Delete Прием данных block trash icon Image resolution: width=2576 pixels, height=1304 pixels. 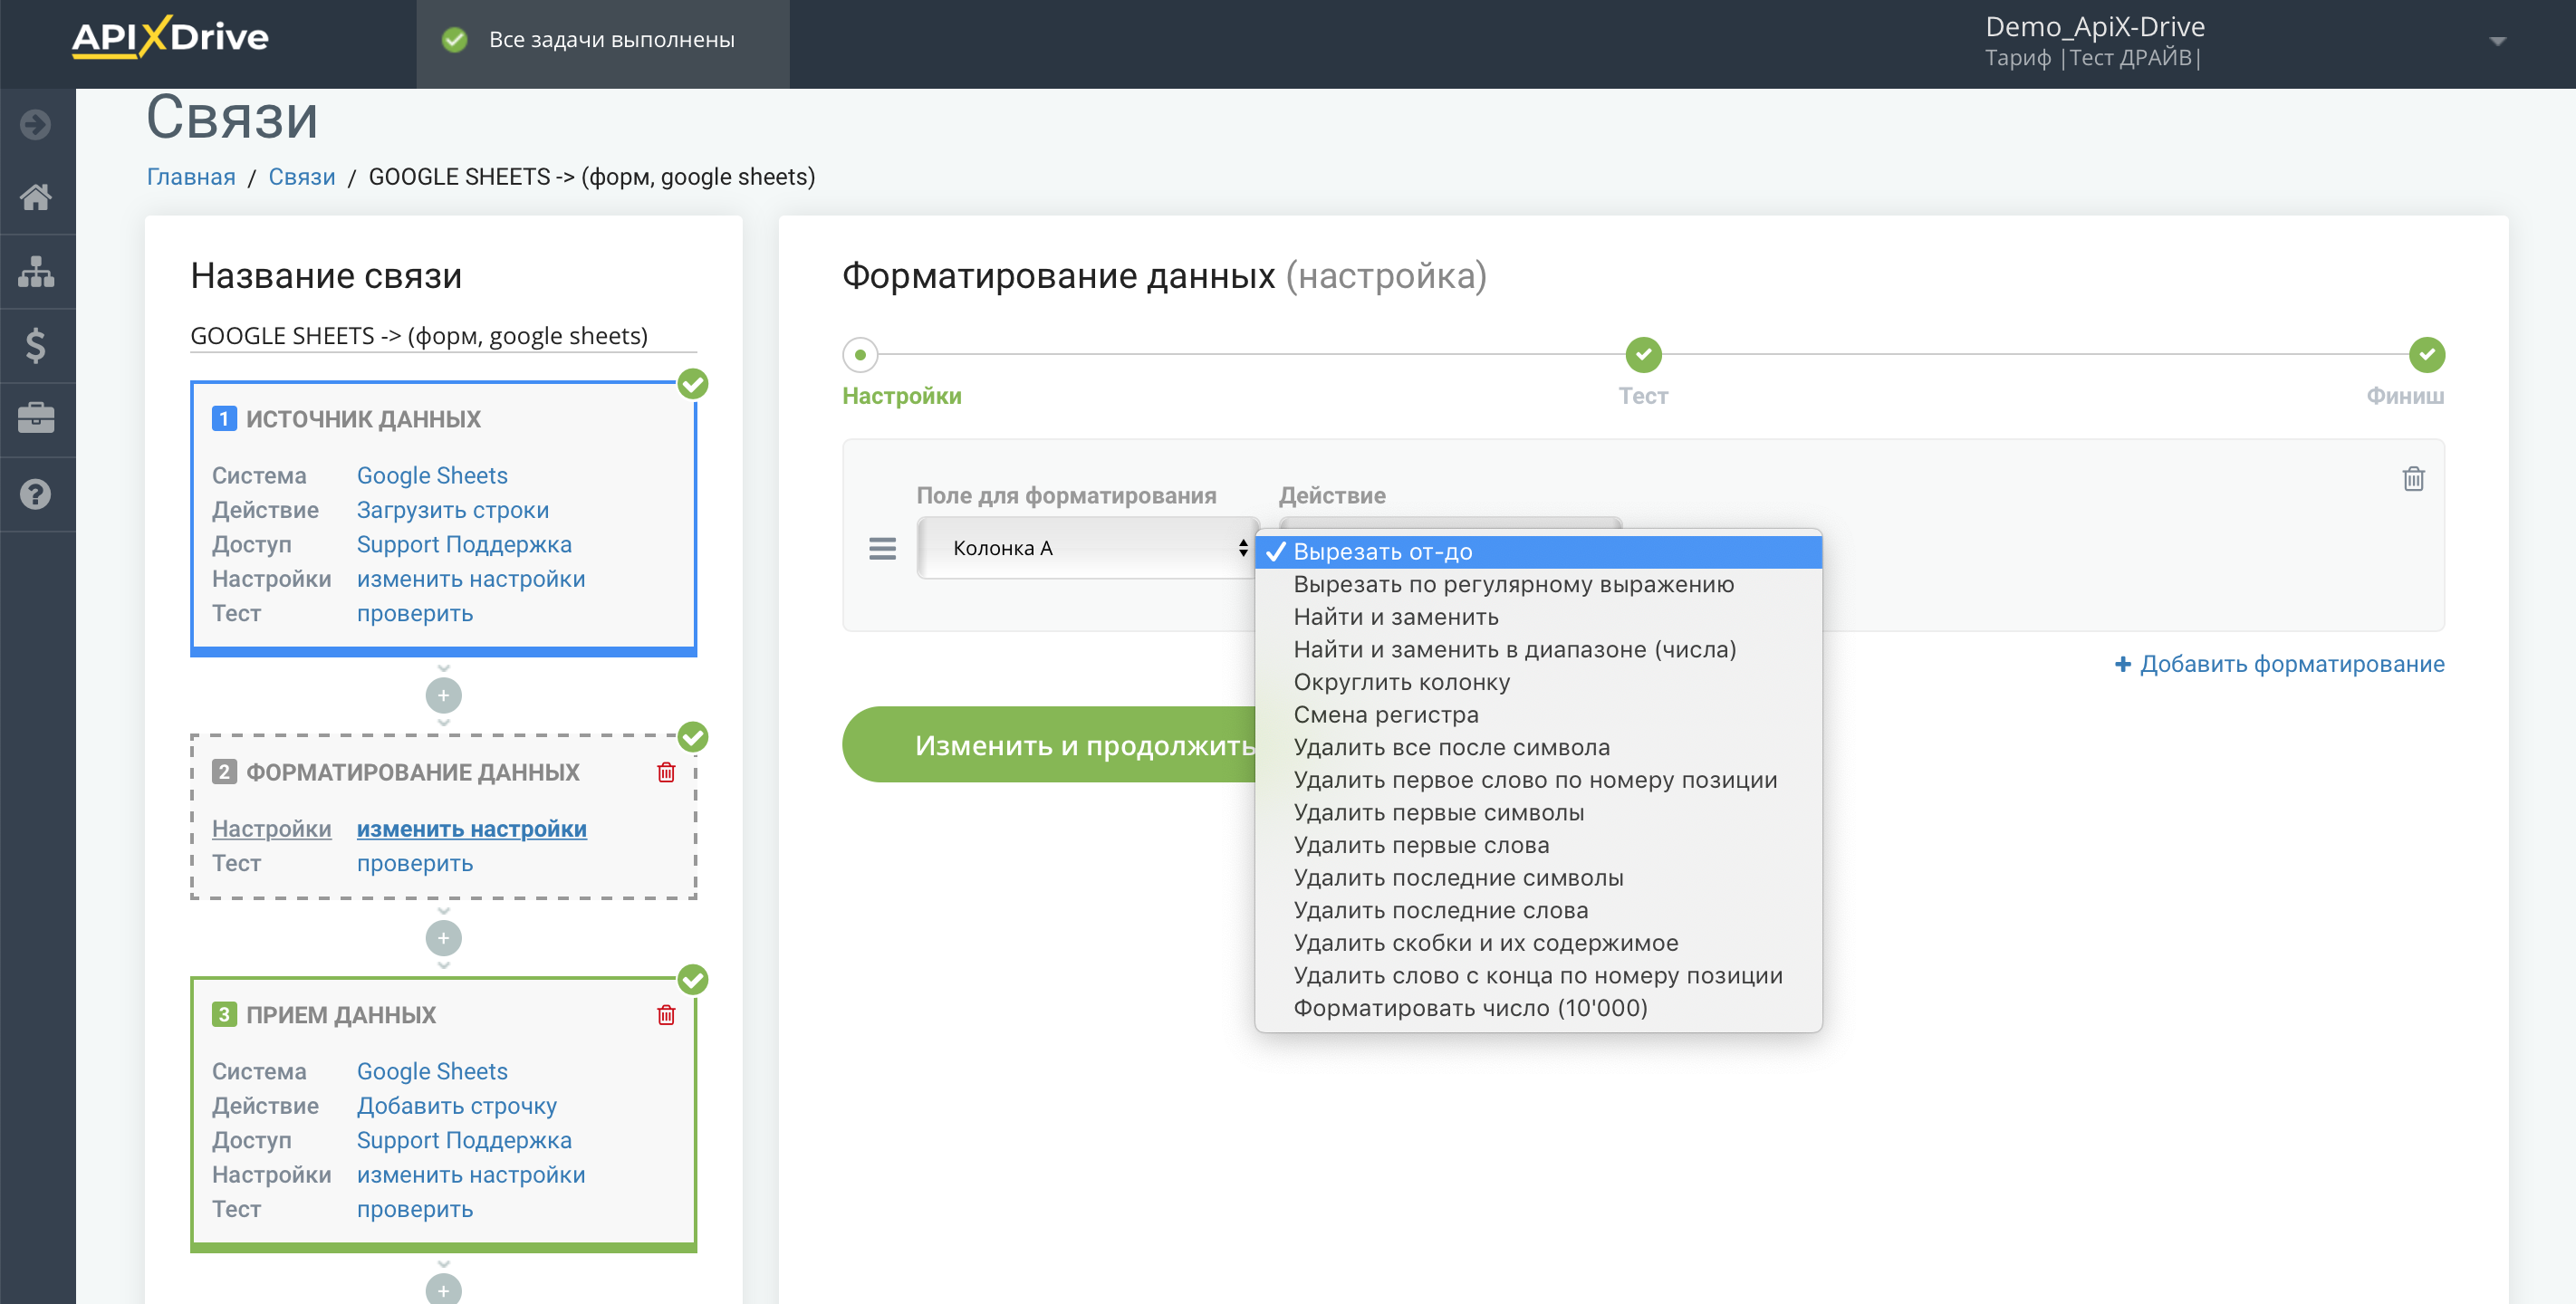click(666, 1015)
